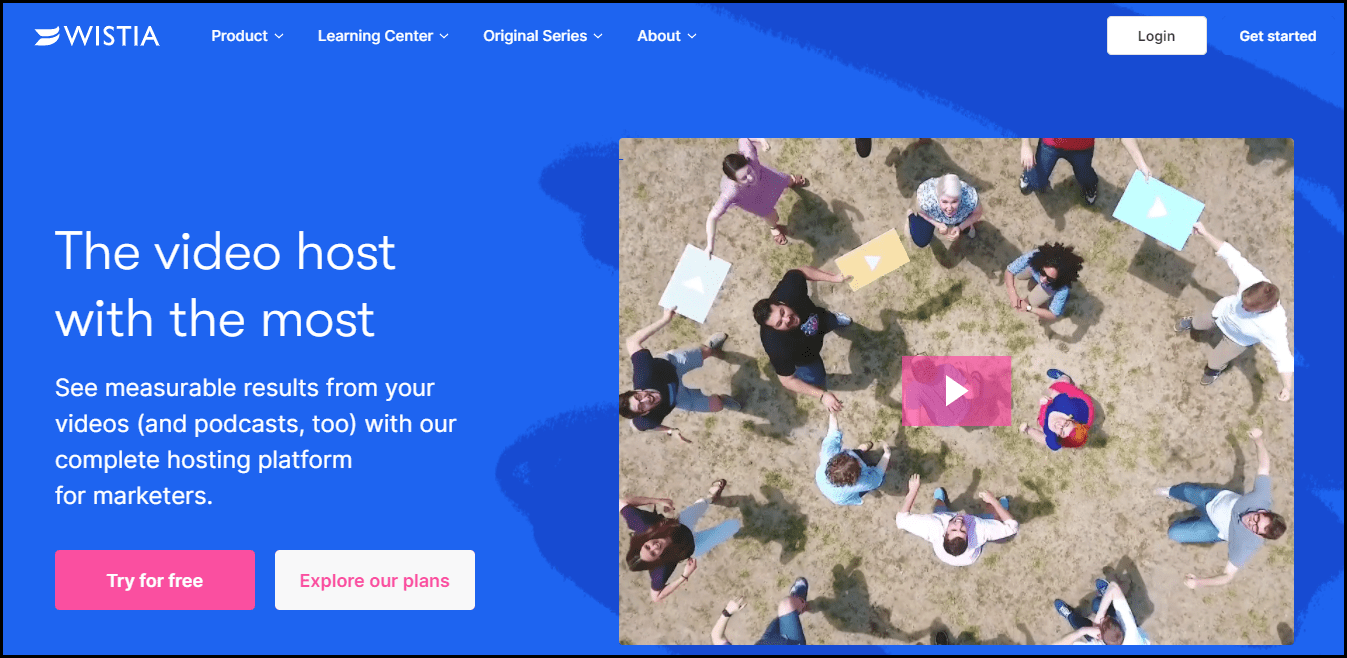Expand the Learning Center chevron
This screenshot has height=658, width=1347.
pos(444,36)
